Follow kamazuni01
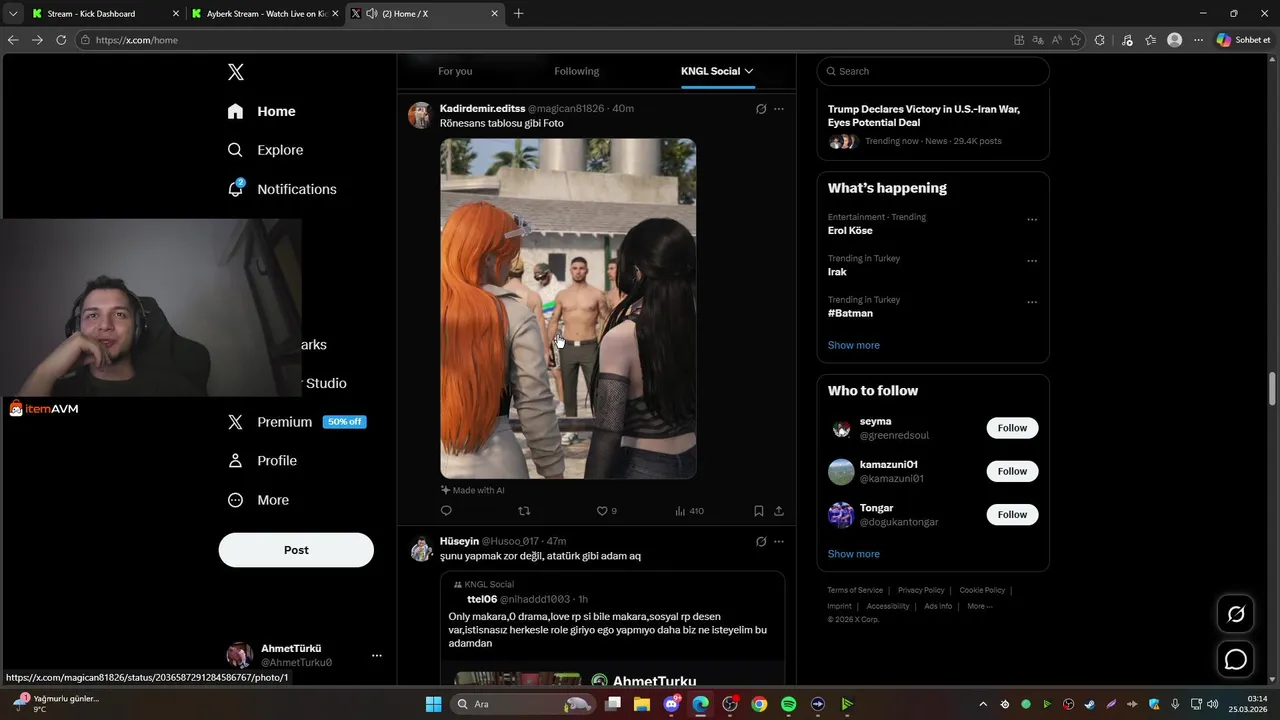Viewport: 1280px width, 720px height. pos(1012,471)
